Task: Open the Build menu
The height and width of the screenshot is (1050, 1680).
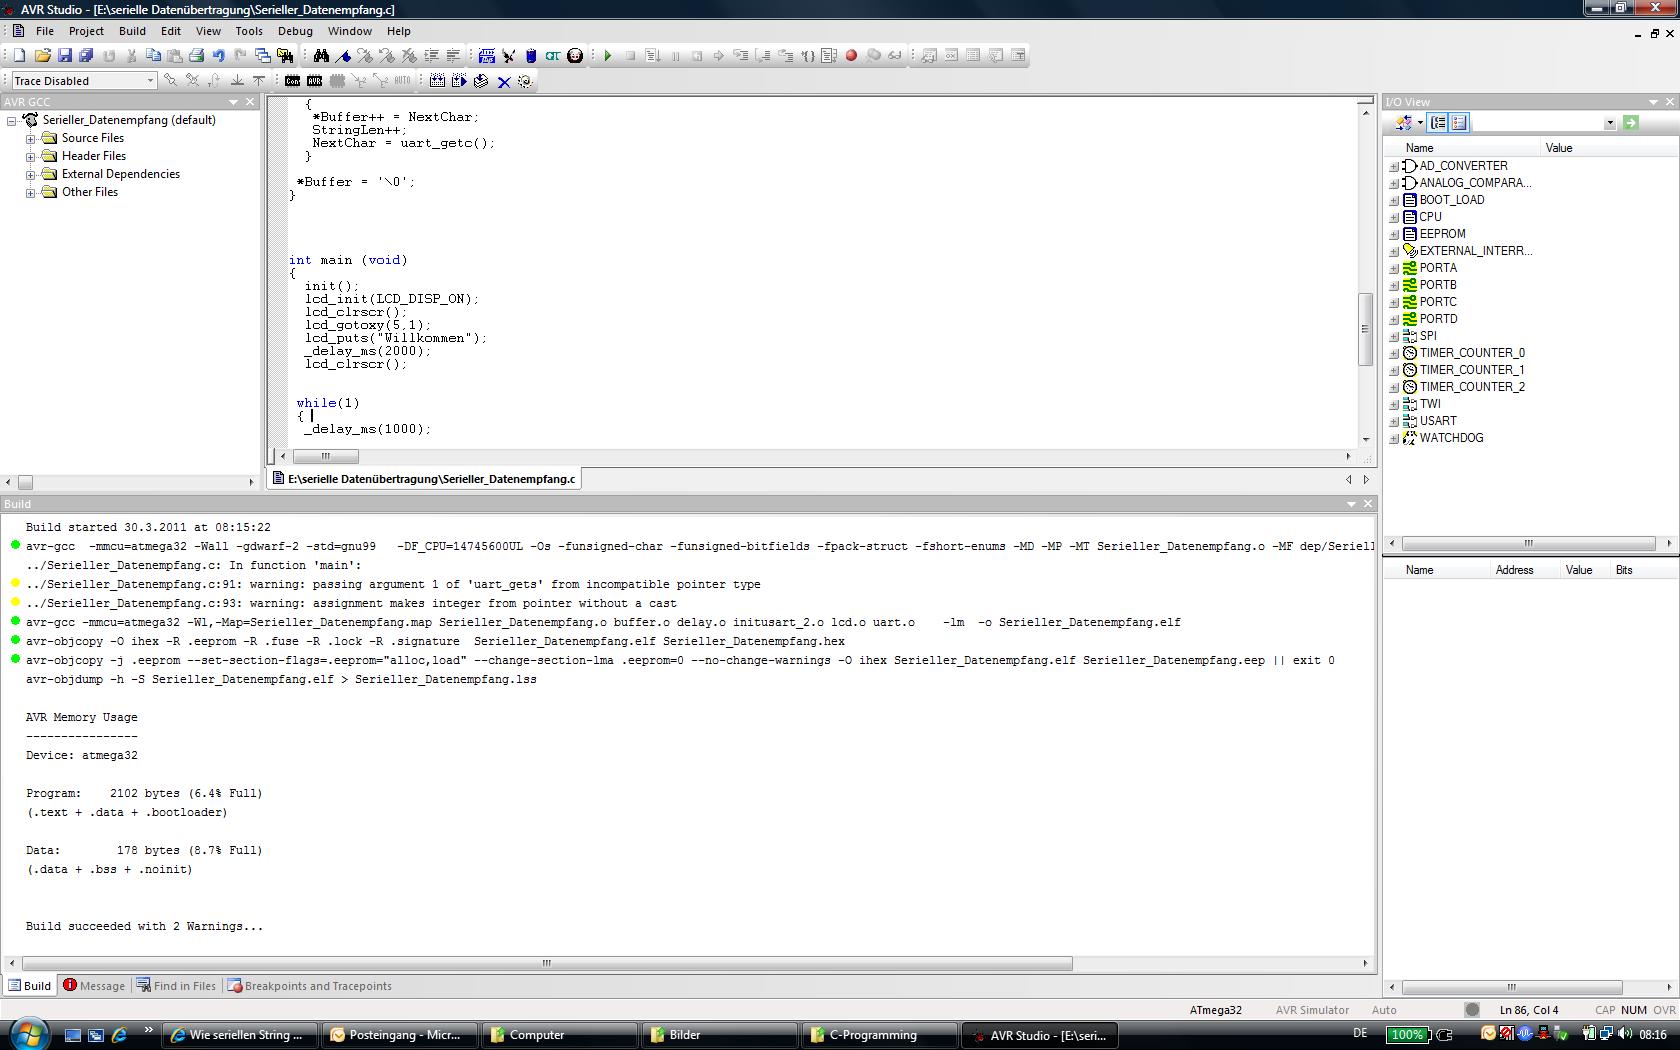Action: click(x=132, y=31)
